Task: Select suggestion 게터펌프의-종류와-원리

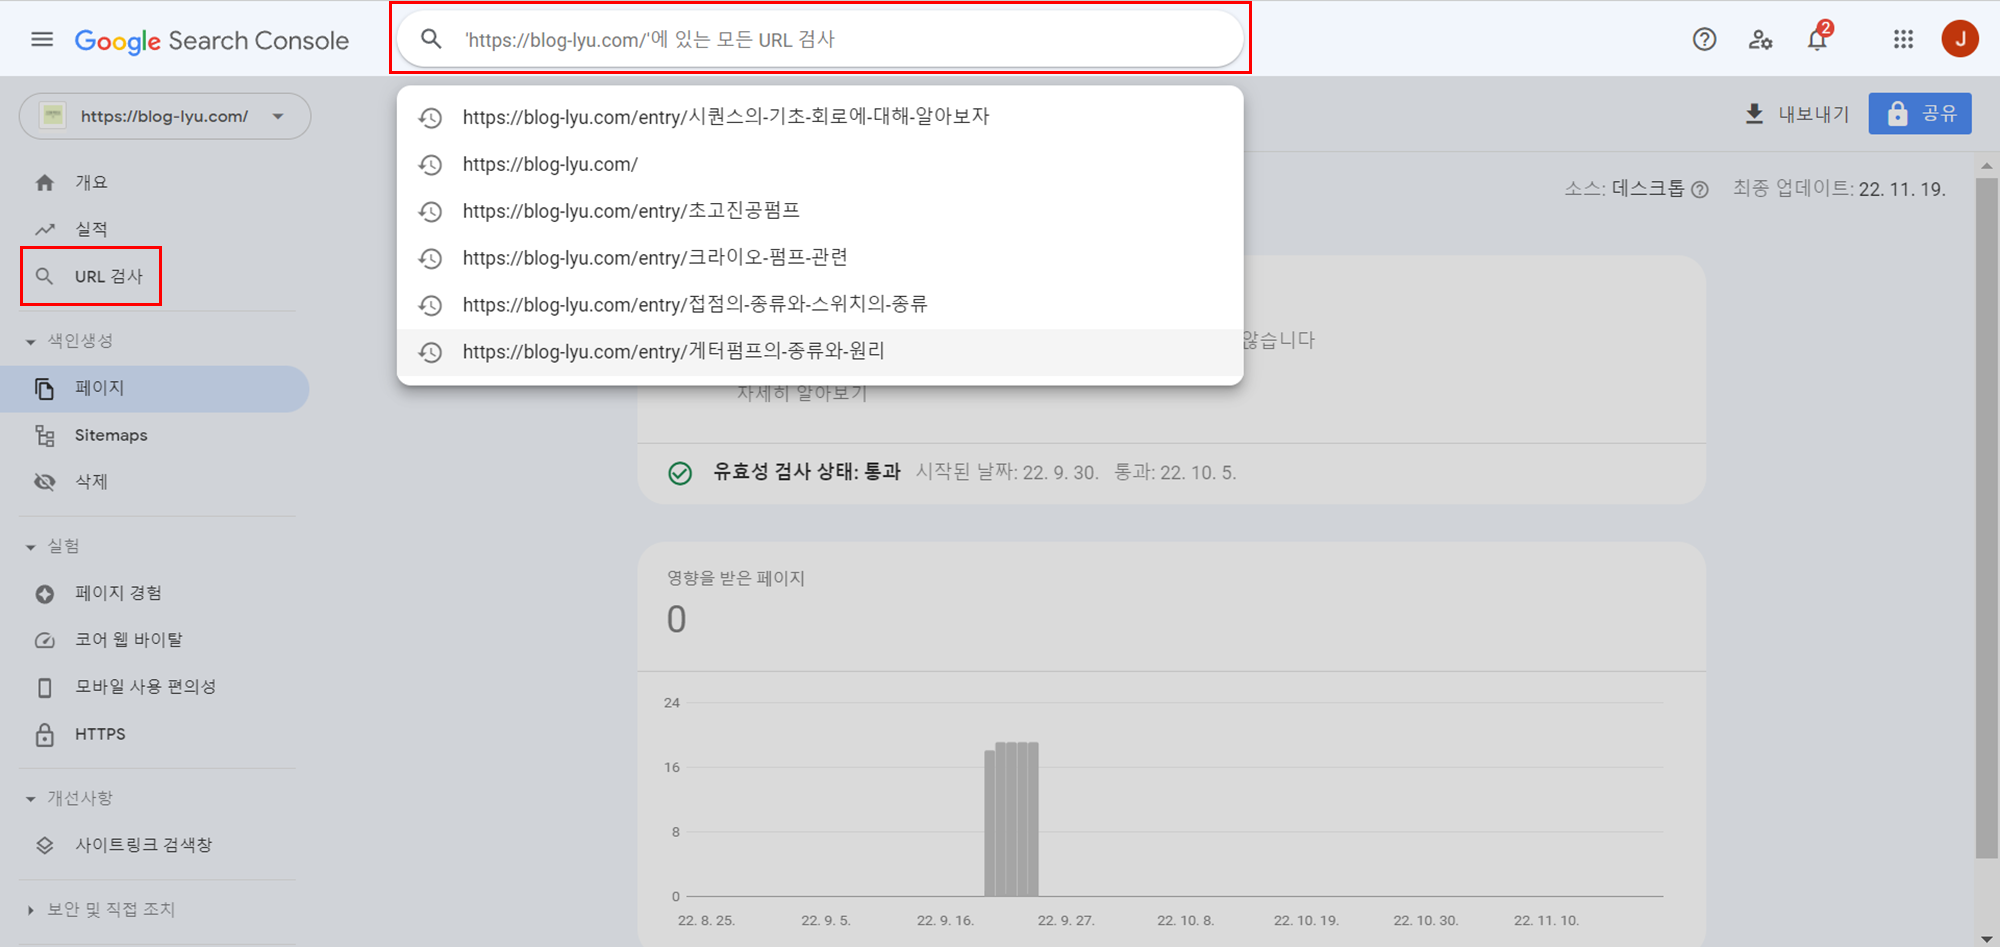Action: pos(820,352)
